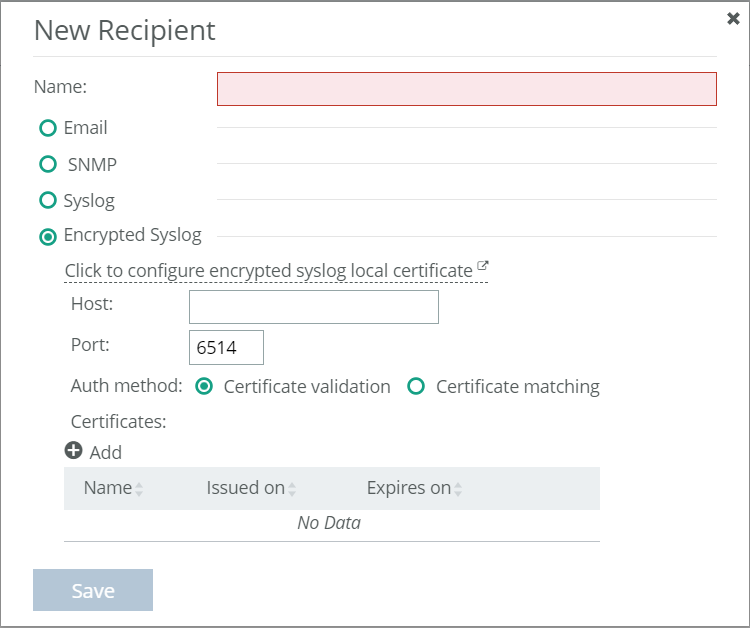This screenshot has height=628, width=750.
Task: Click external link icon beside certificate link
Action: pos(483,266)
